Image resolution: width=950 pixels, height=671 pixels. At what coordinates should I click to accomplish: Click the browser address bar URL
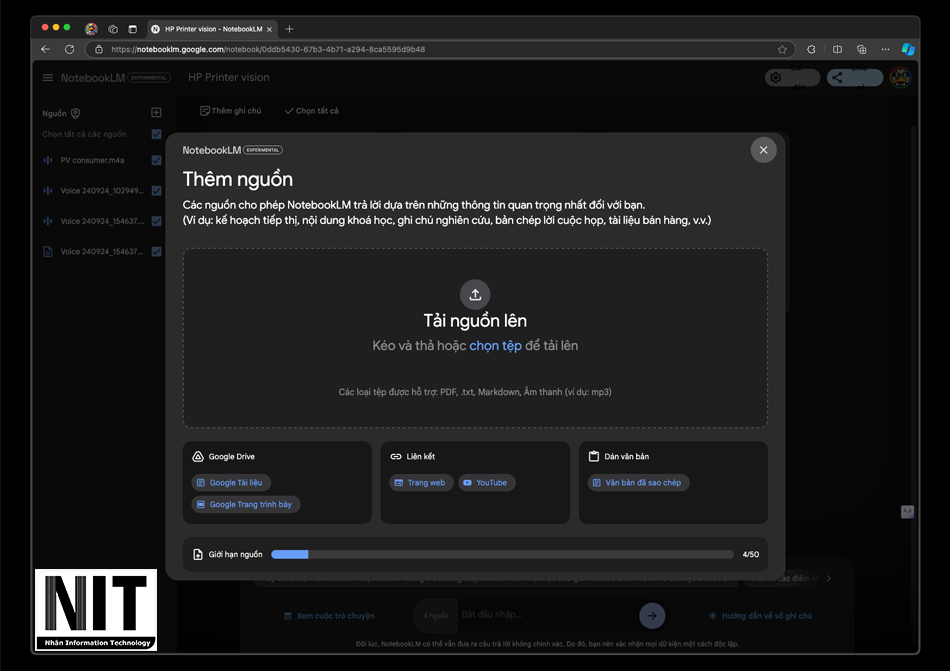point(268,49)
